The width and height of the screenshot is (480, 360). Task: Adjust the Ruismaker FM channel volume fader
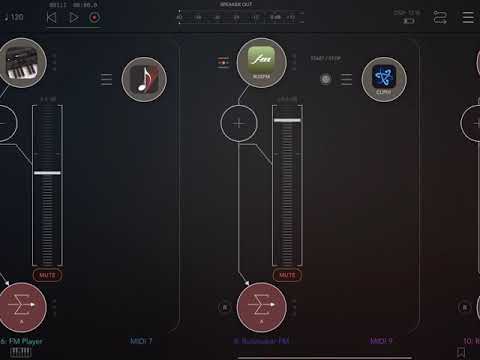pyautogui.click(x=287, y=120)
